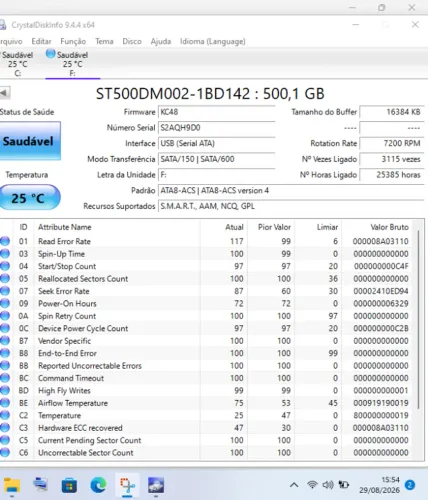Open Snipping Tool from the taskbar
The height and width of the screenshot is (500, 428).
coord(127,486)
